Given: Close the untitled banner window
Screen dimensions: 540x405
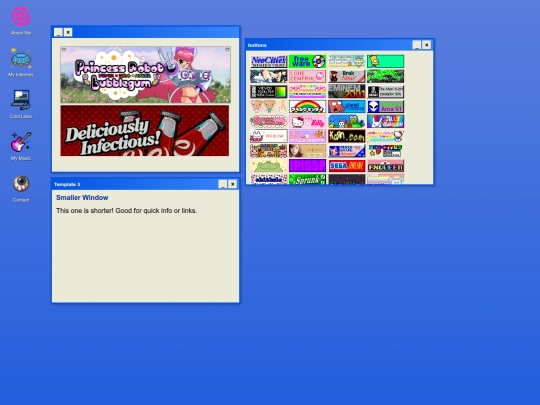Looking at the screenshot, I should coord(68,32).
